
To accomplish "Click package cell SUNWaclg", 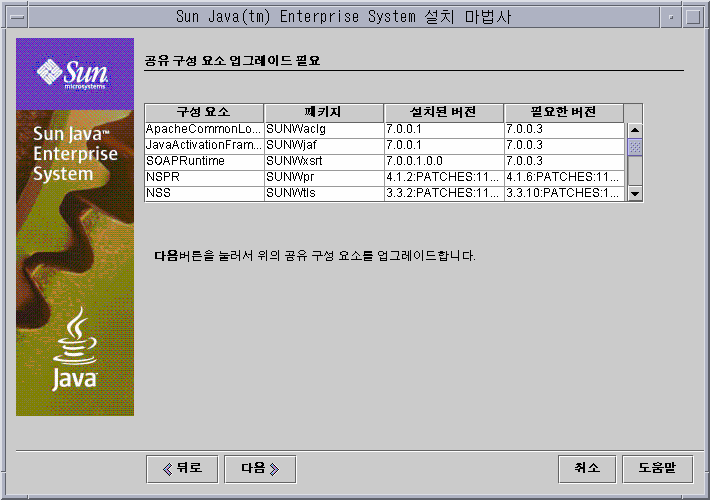I will coord(324,130).
